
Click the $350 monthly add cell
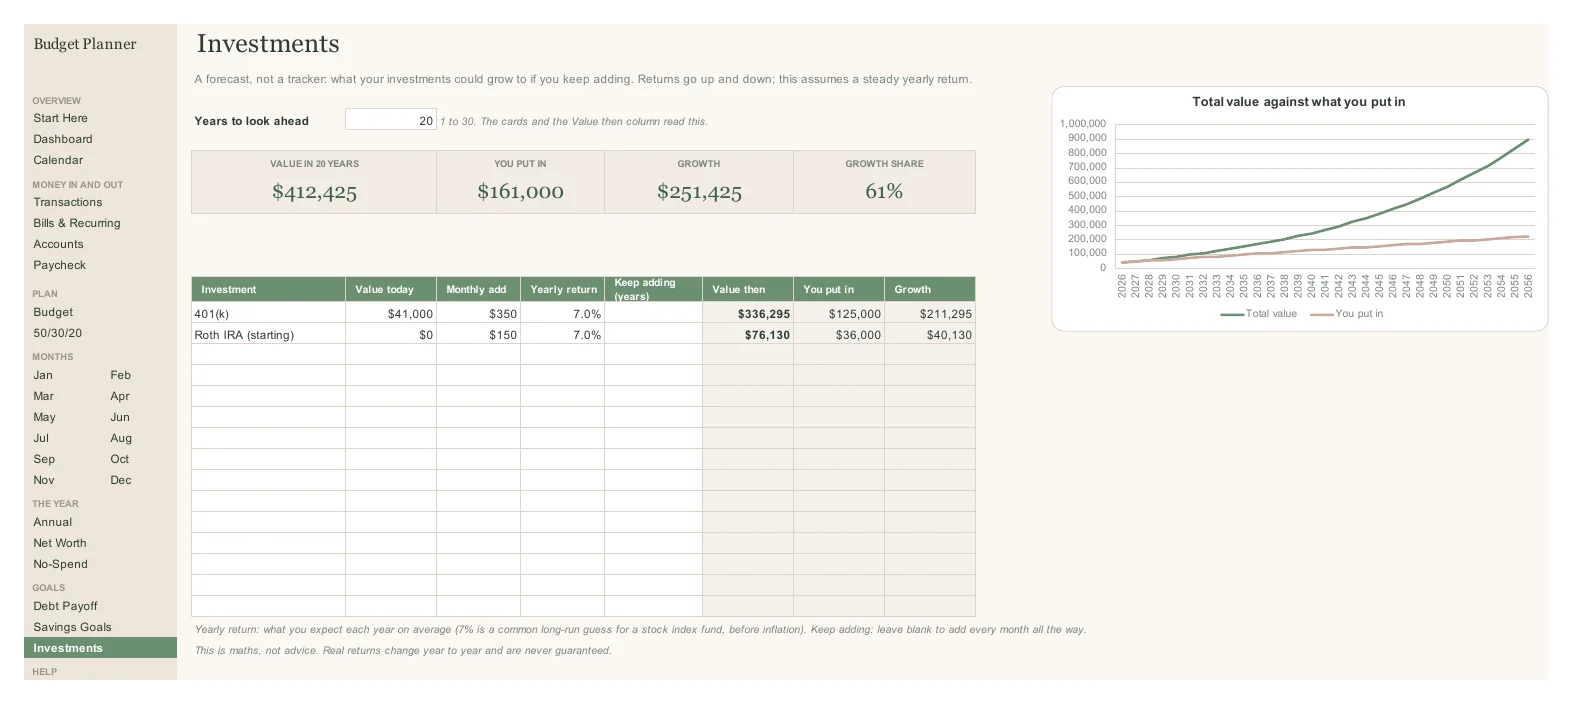(478, 314)
